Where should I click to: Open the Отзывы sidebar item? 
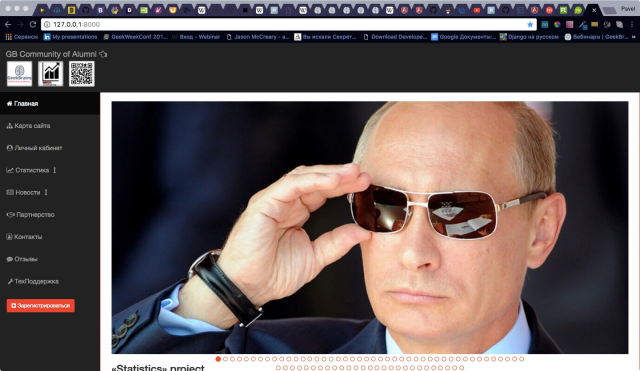pyautogui.click(x=49, y=259)
